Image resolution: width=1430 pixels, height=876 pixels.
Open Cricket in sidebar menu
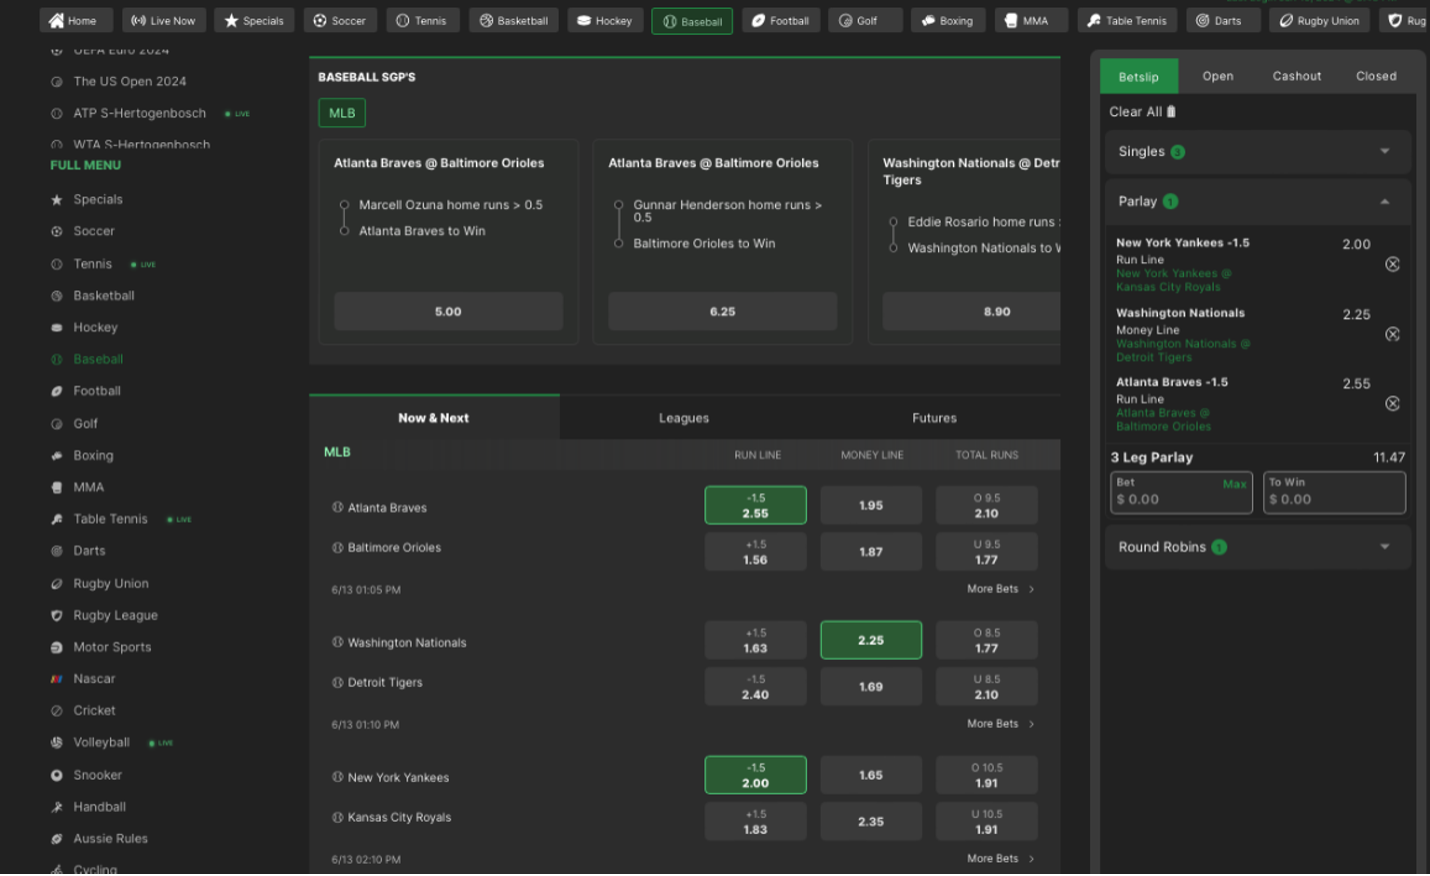click(94, 711)
